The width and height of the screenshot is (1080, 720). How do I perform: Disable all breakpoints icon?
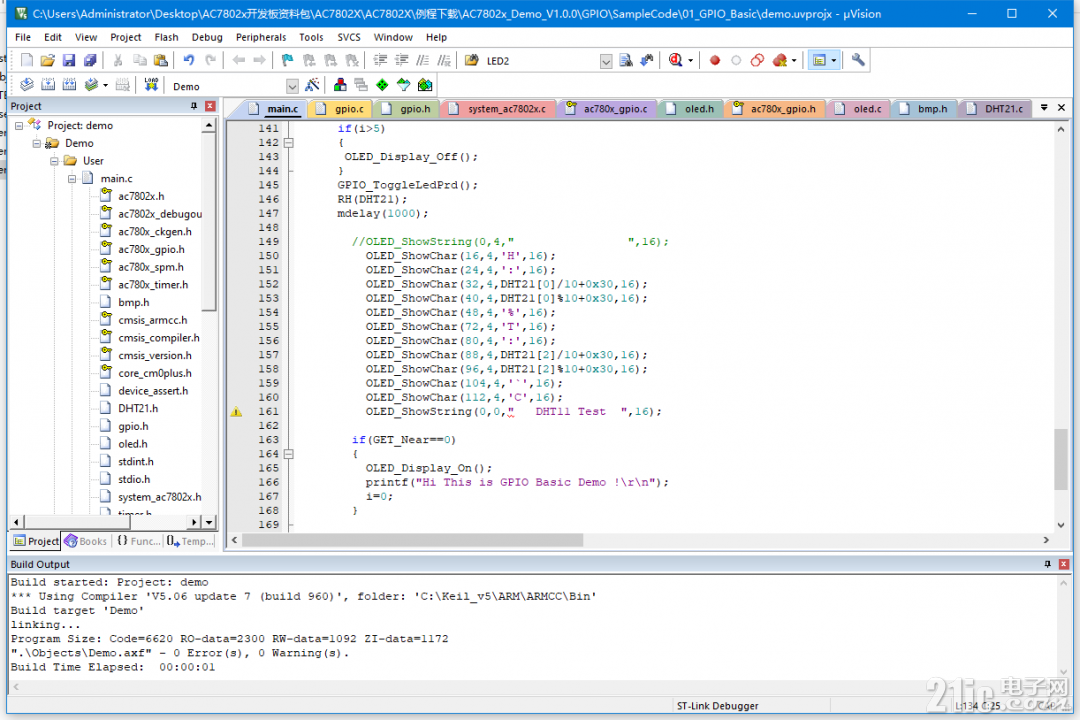tap(757, 61)
